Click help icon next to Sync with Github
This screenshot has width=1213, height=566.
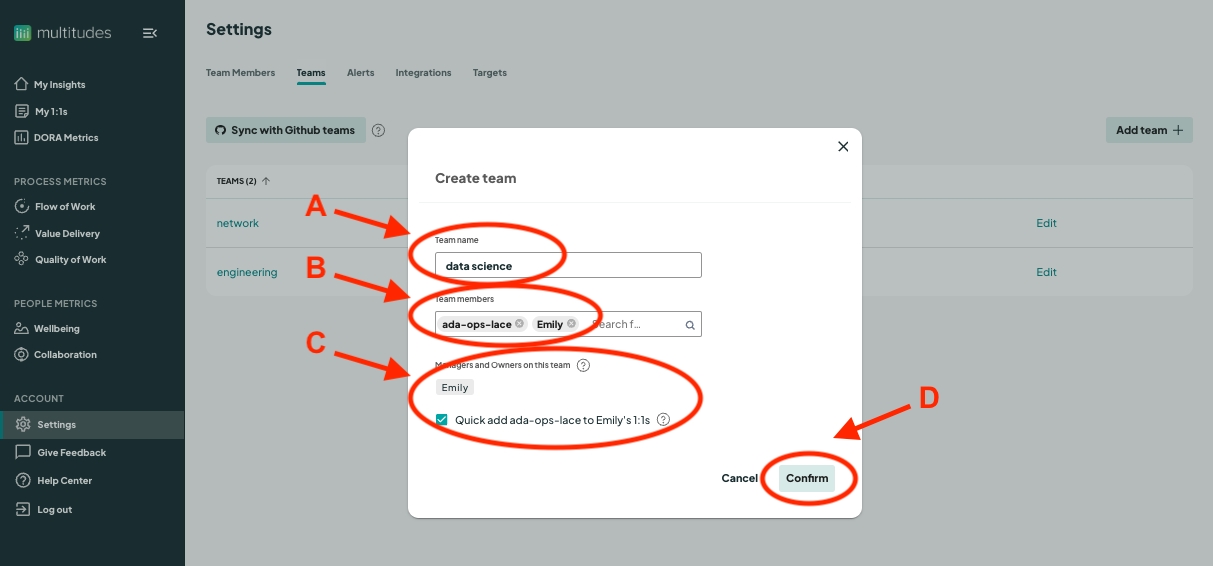pos(378,130)
